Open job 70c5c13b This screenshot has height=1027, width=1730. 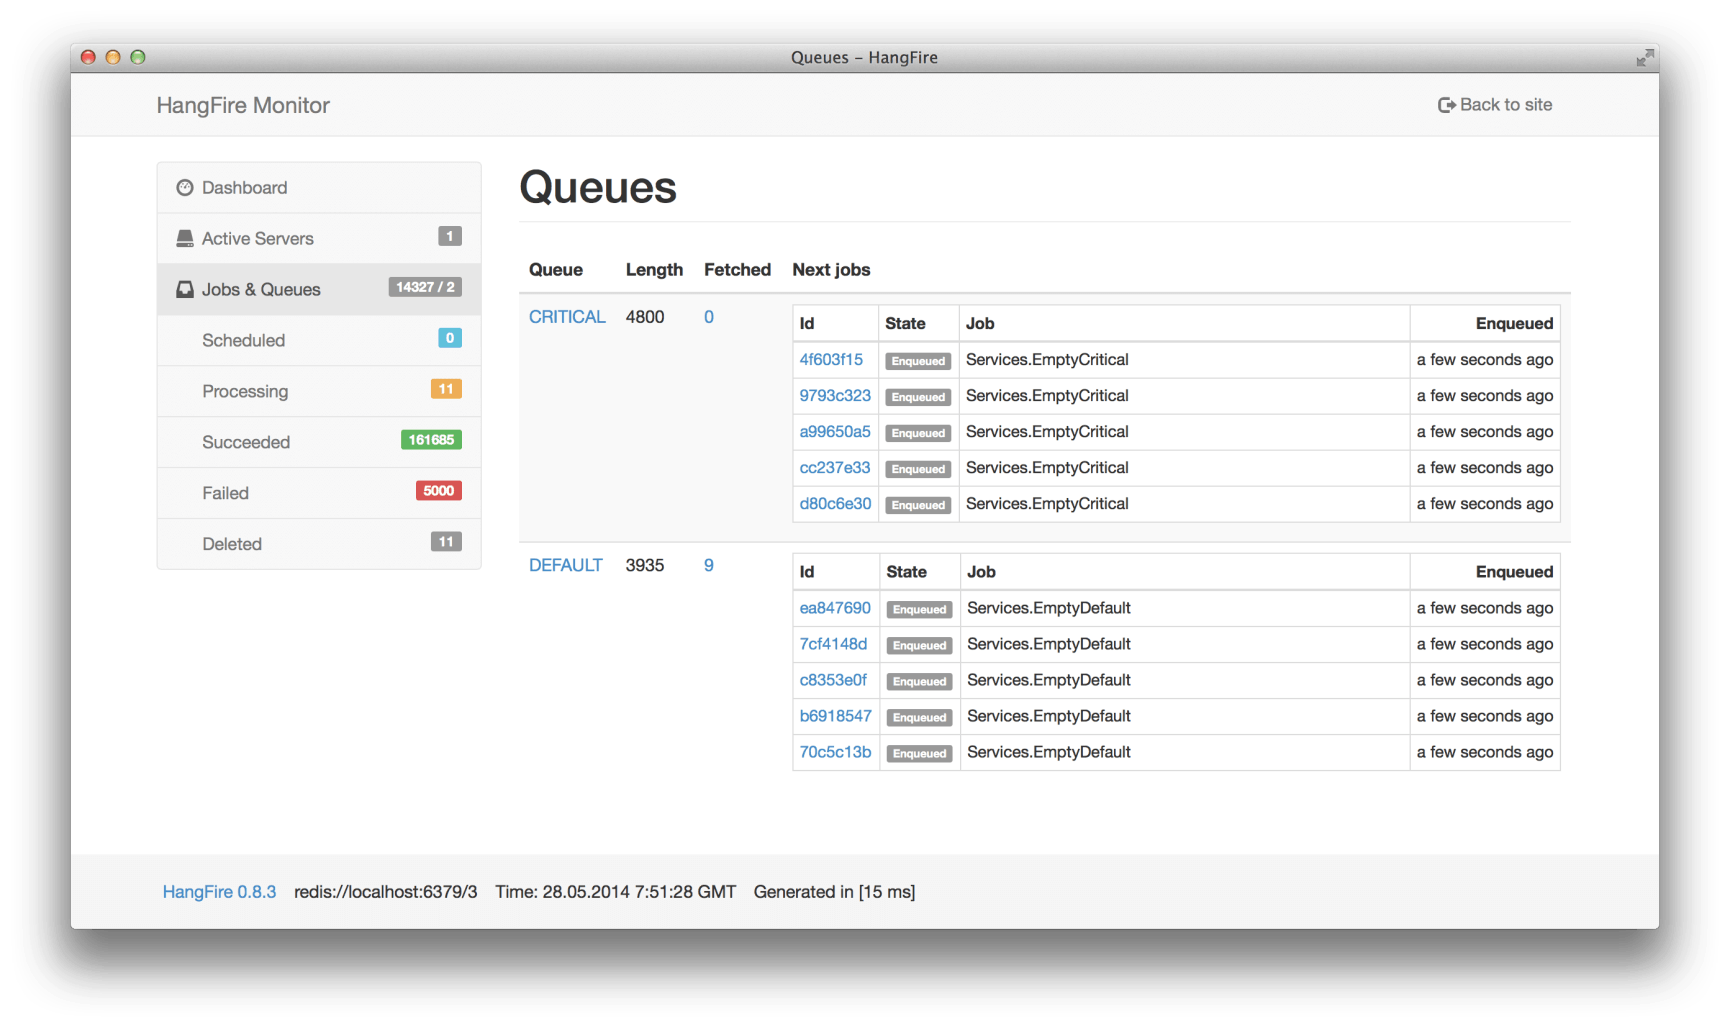click(x=835, y=752)
